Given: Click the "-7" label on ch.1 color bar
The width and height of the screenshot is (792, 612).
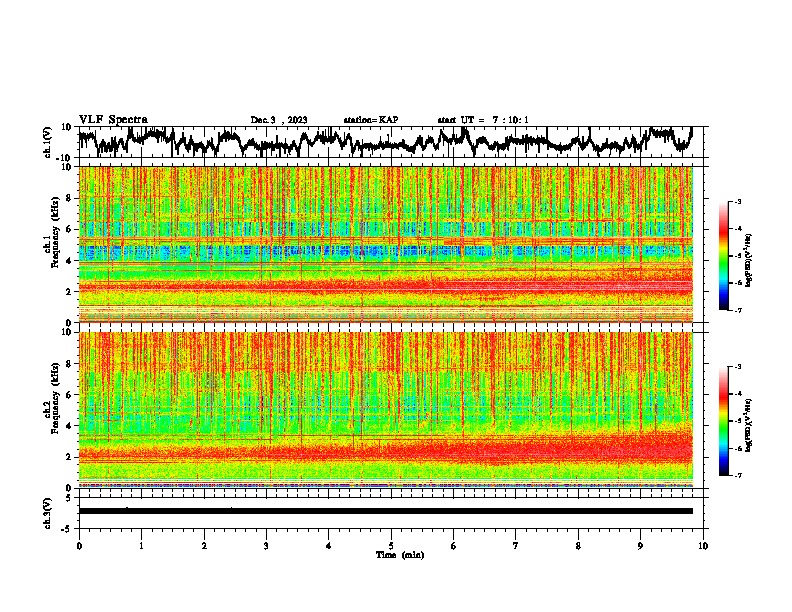Looking at the screenshot, I should (x=738, y=310).
